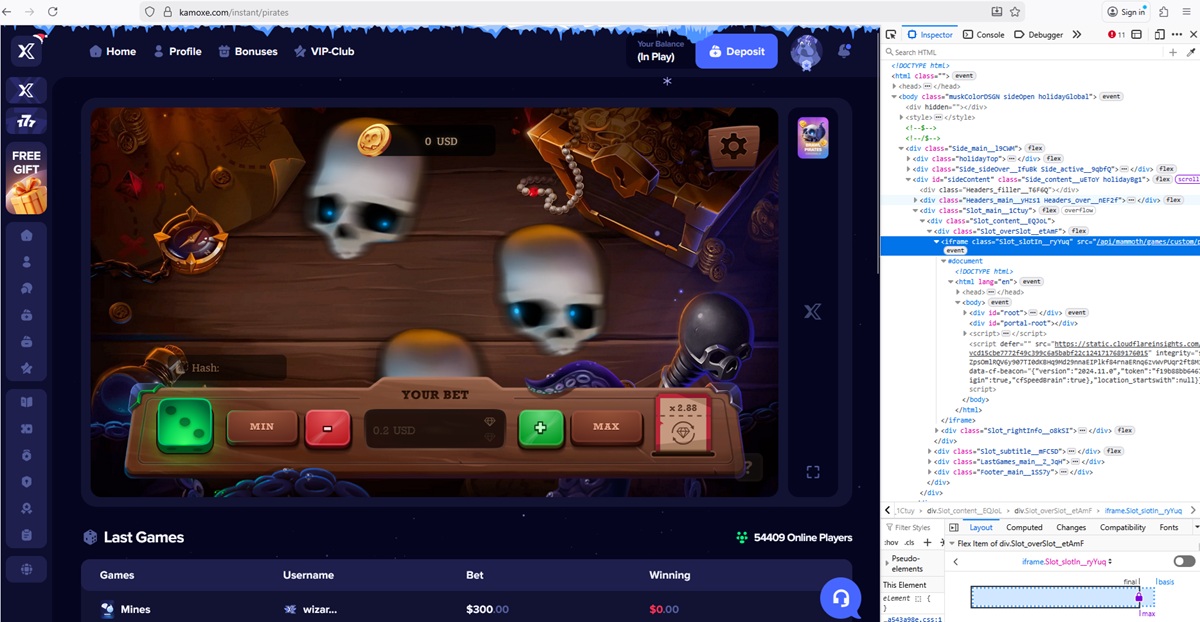Enter fullscreen mode for the game

pyautogui.click(x=813, y=472)
